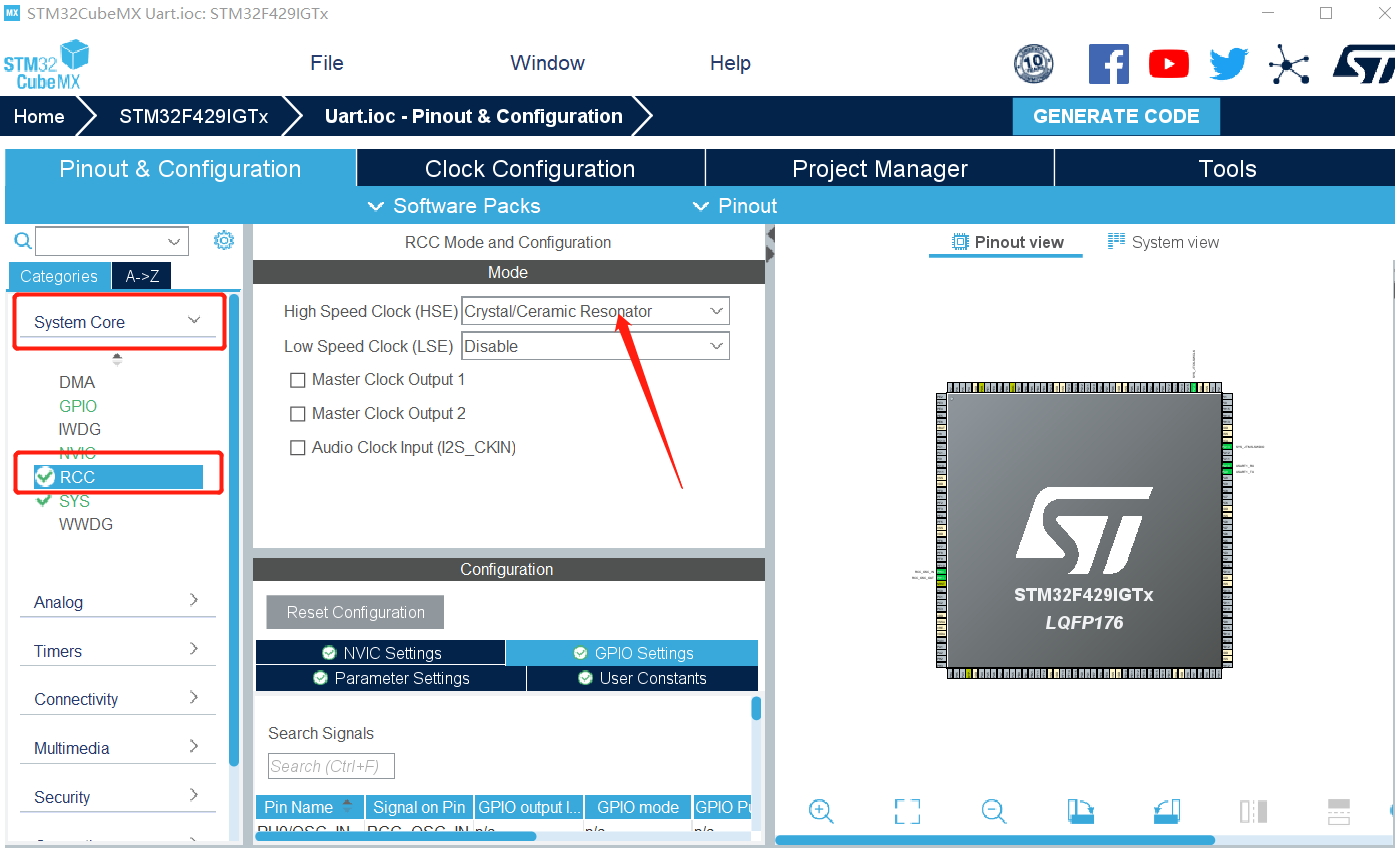Rotate the chip clockwise

(x=1080, y=811)
